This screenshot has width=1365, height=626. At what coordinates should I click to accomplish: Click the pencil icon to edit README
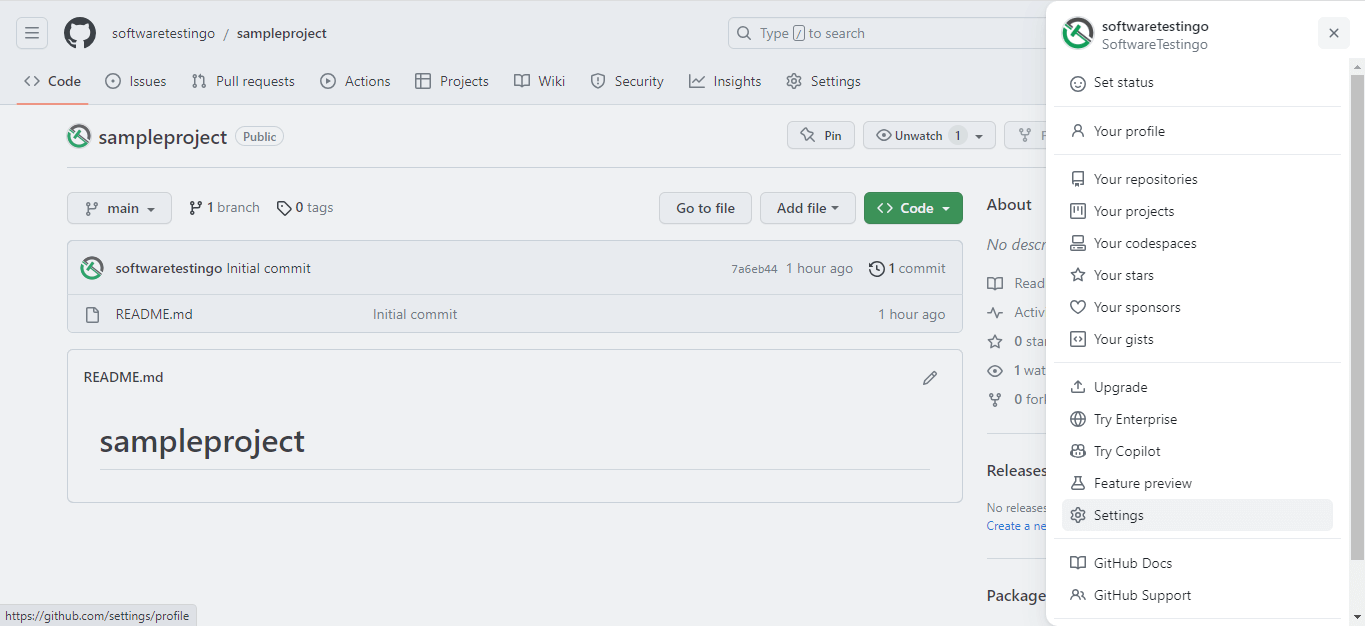coord(930,378)
